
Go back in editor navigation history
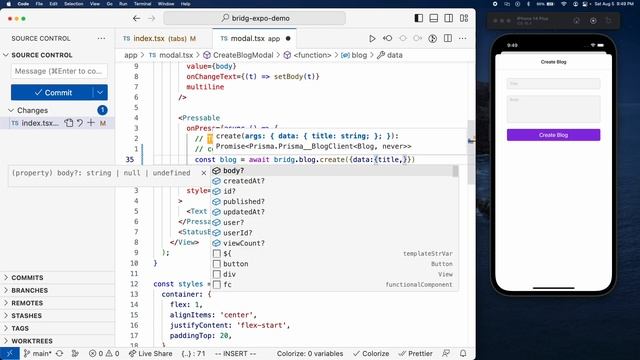(136, 18)
